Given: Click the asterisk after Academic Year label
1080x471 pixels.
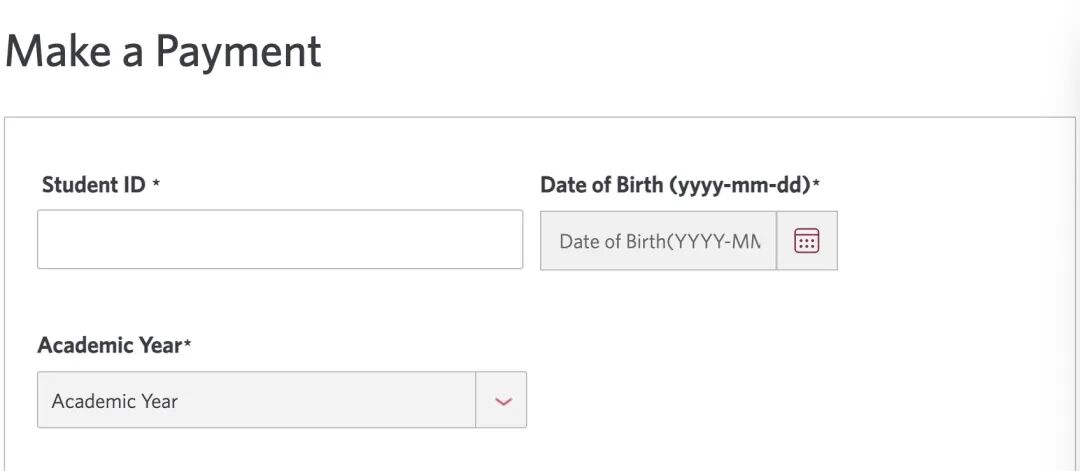Looking at the screenshot, I should tap(188, 345).
